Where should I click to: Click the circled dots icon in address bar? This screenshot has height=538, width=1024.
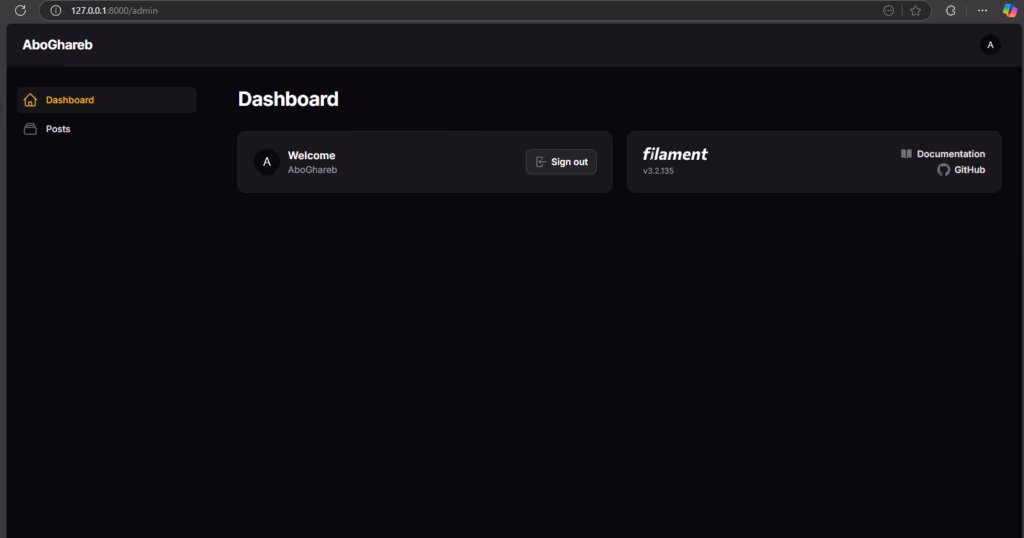tap(888, 10)
